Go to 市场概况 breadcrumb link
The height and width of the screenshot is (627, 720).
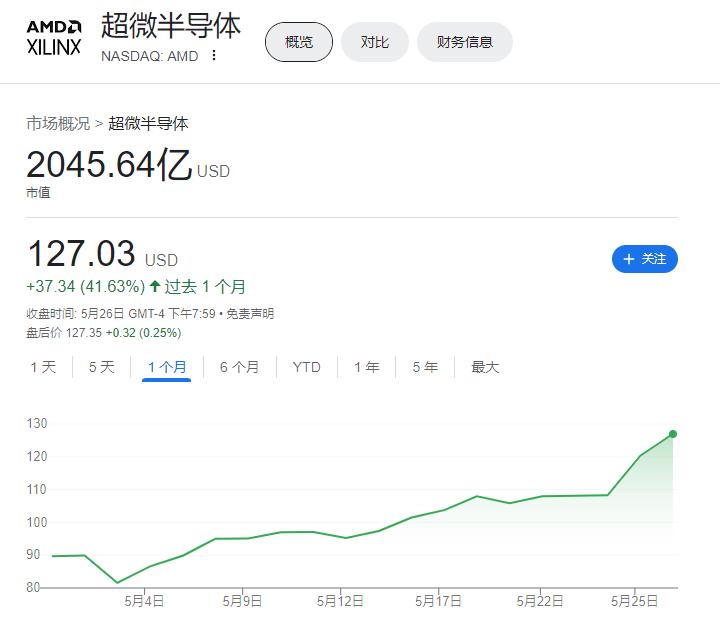click(x=58, y=124)
